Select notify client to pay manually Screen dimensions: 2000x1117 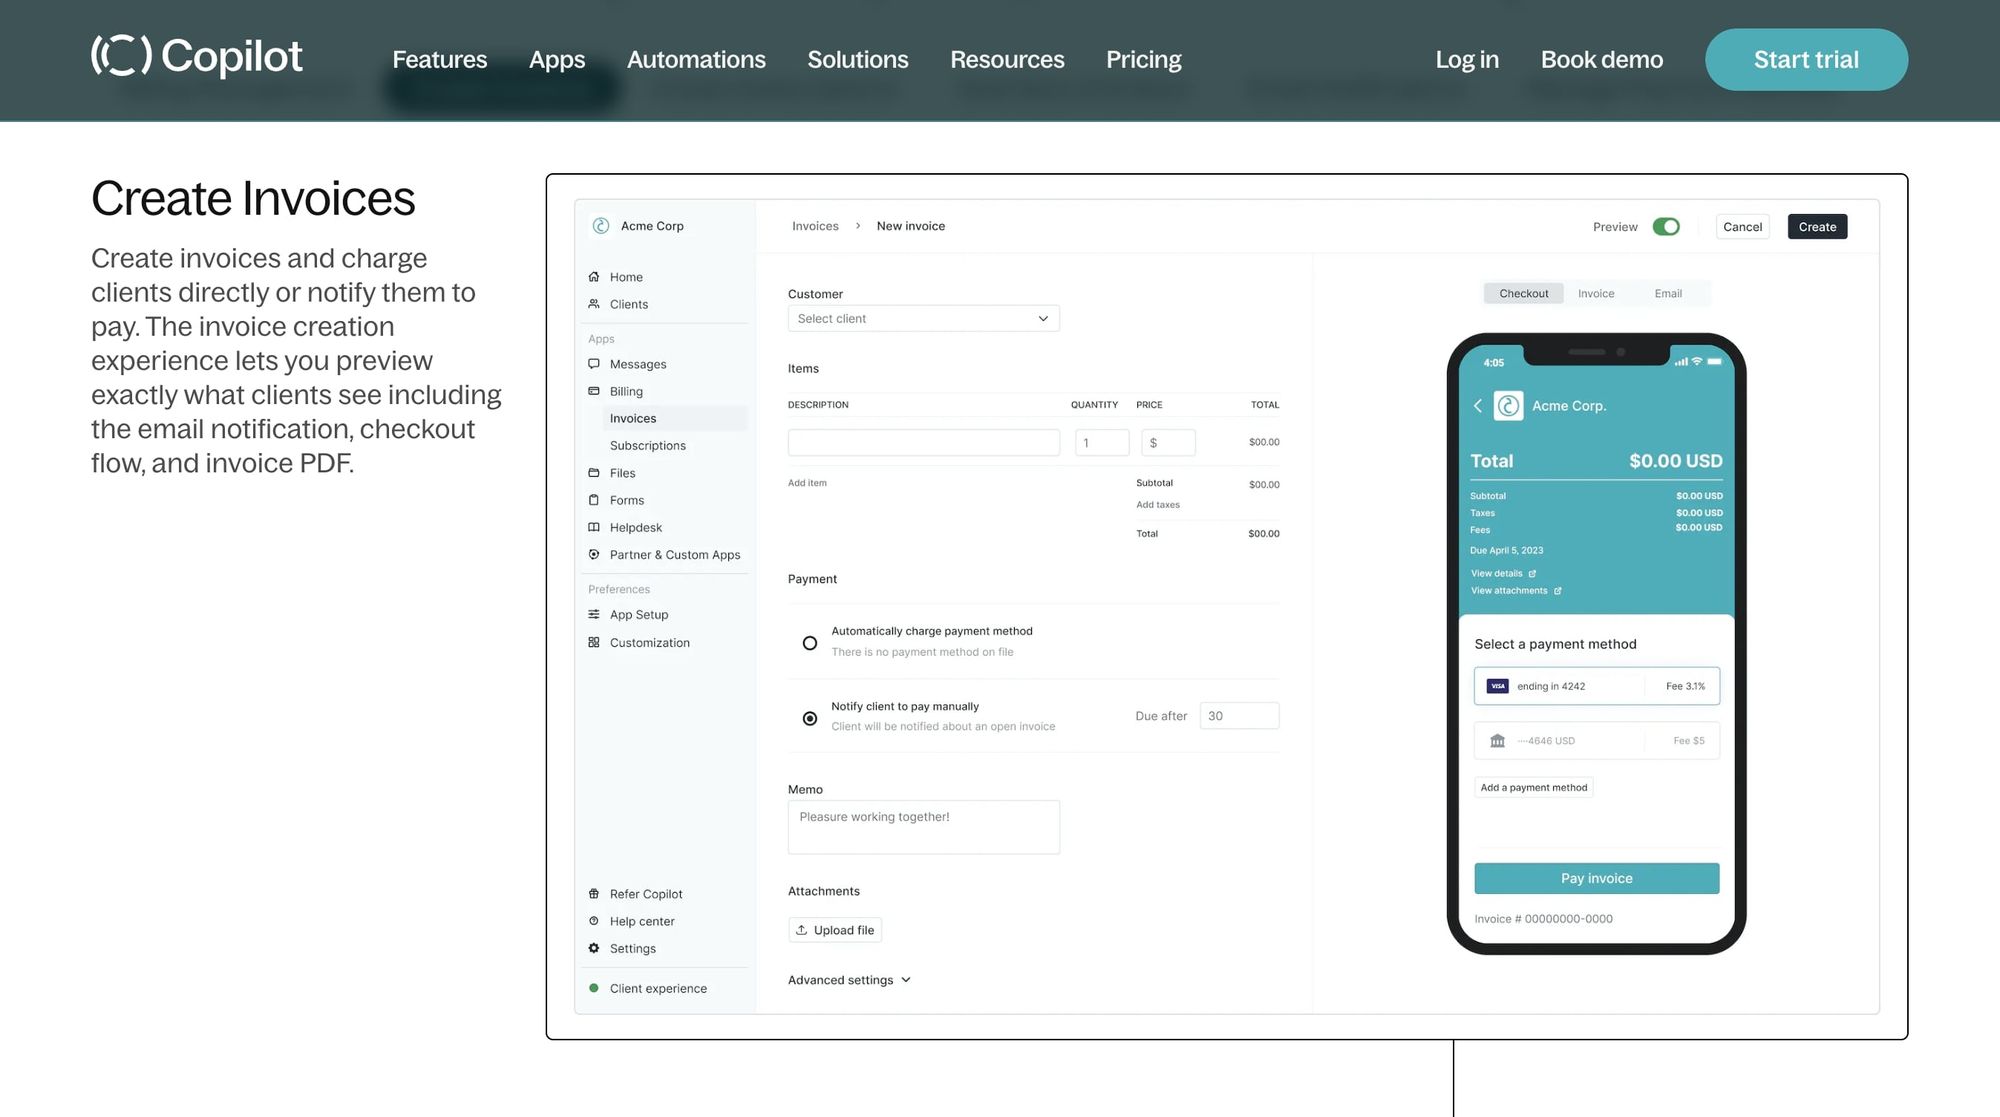tap(810, 718)
